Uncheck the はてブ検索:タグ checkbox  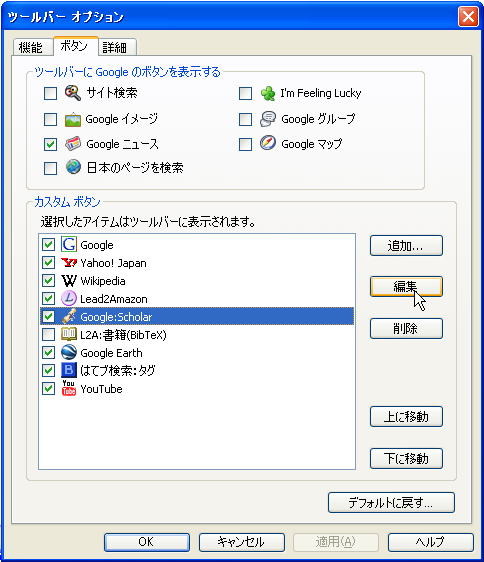(x=48, y=370)
